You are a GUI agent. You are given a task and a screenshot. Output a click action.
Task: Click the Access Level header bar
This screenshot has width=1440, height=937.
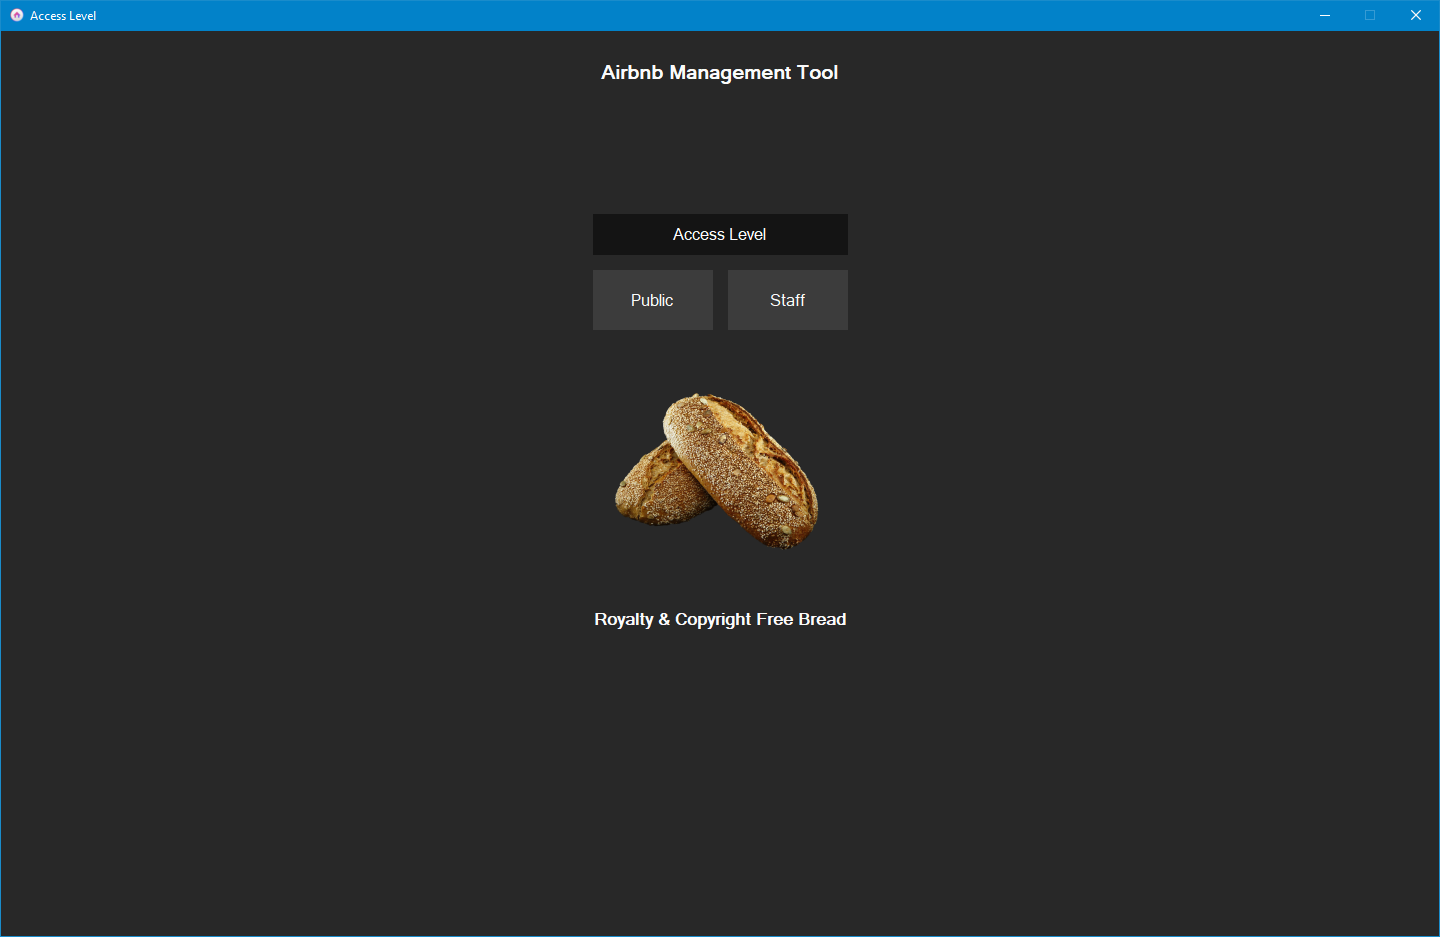(x=720, y=234)
